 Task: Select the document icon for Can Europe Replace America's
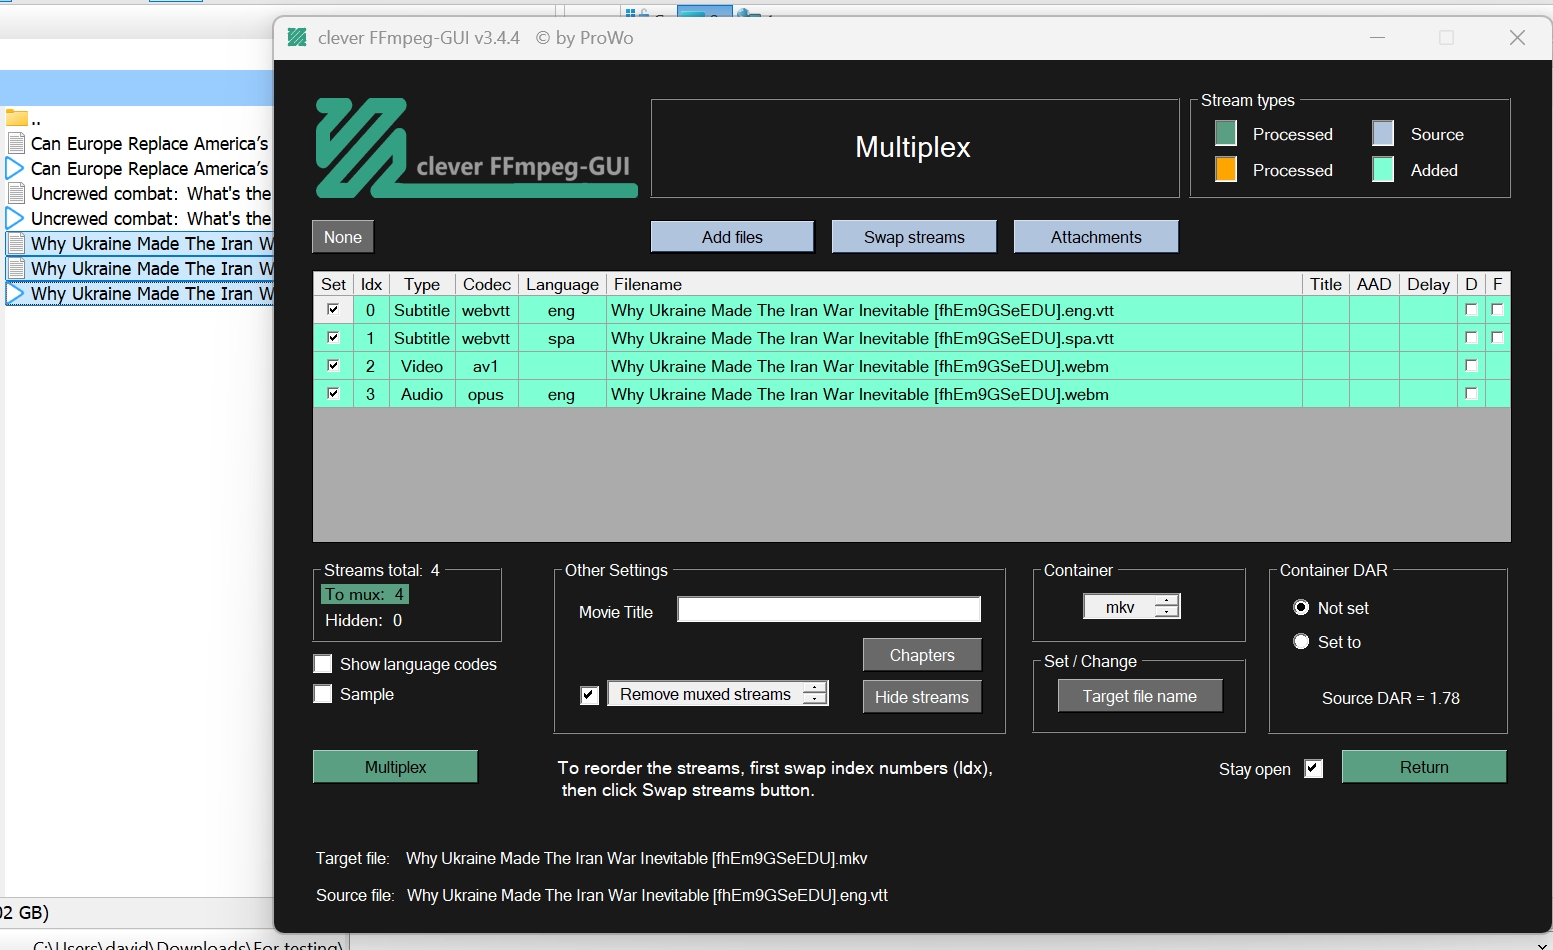pyautogui.click(x=16, y=143)
